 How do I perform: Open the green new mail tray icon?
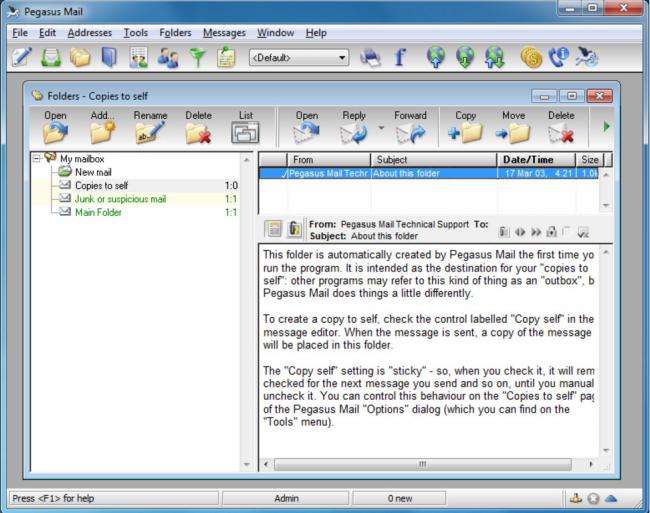[51, 57]
